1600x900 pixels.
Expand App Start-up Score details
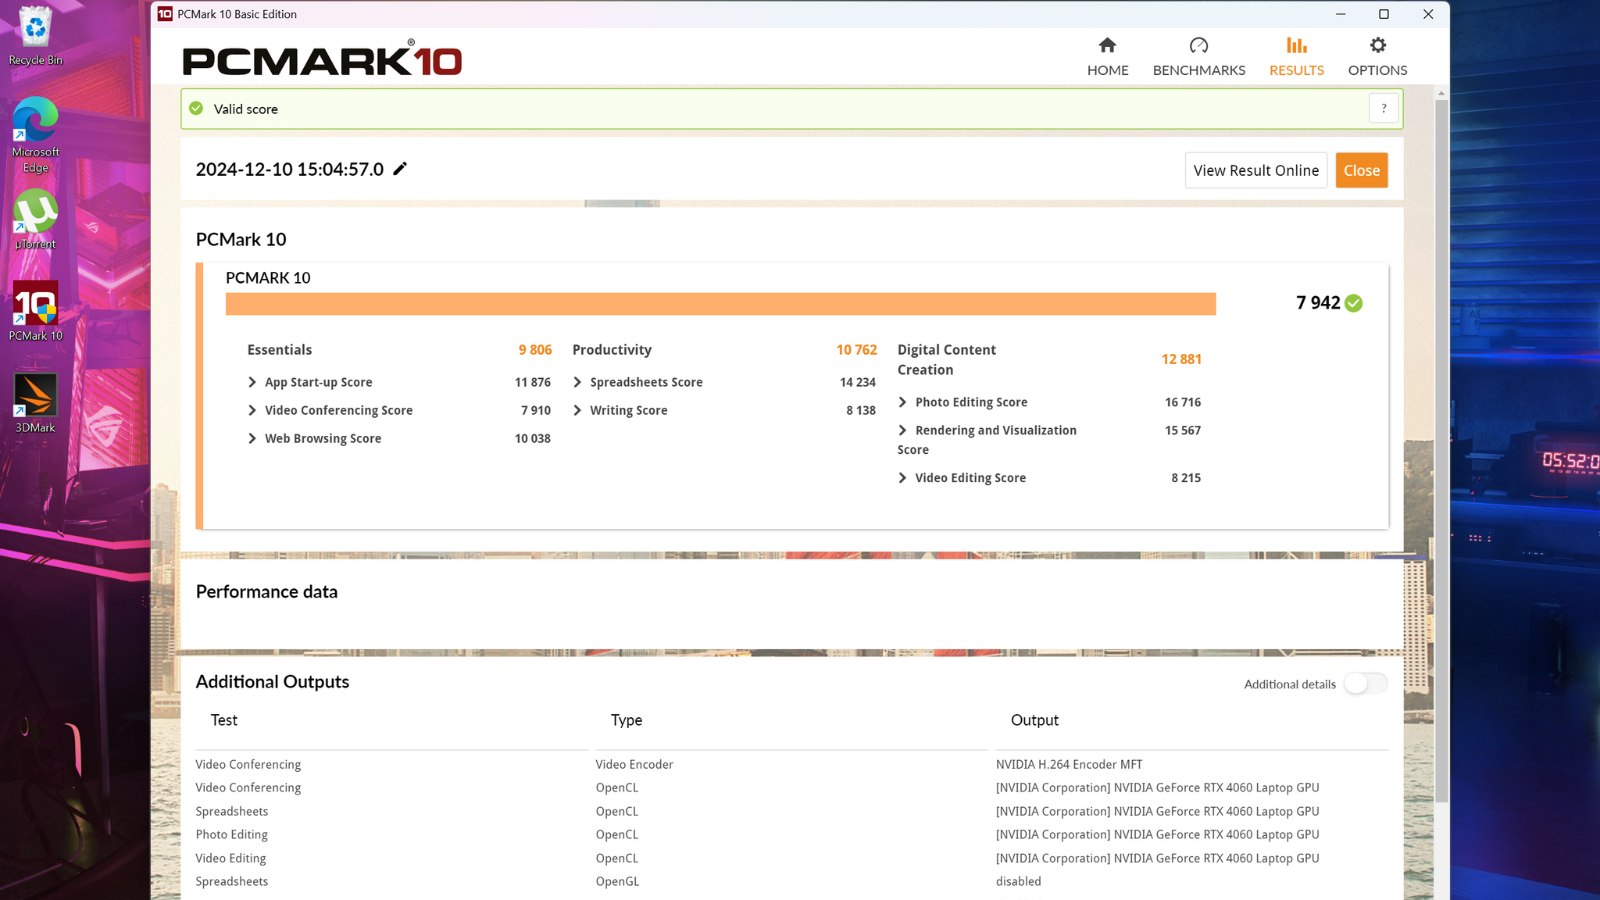(x=252, y=382)
